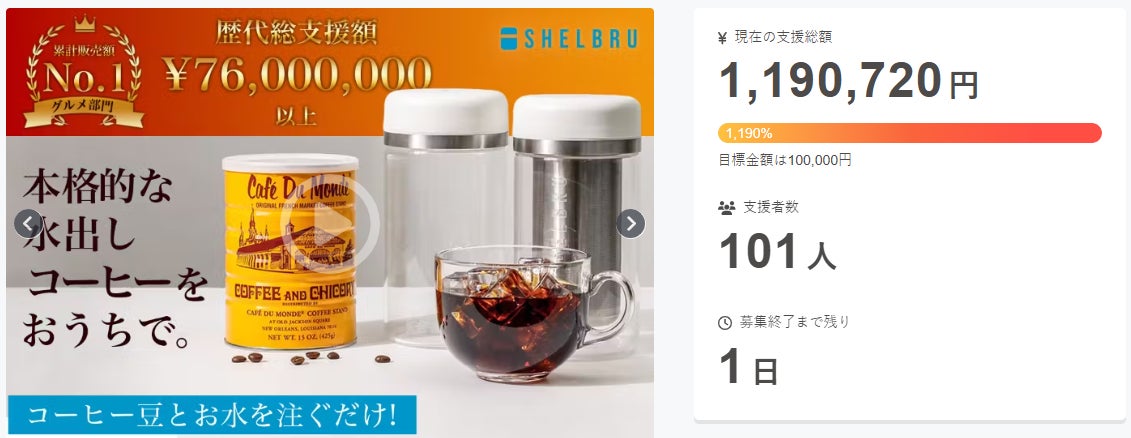Screen dimensions: 1131x438
Task: Click the 1日 remaining days figure
Action: (749, 366)
